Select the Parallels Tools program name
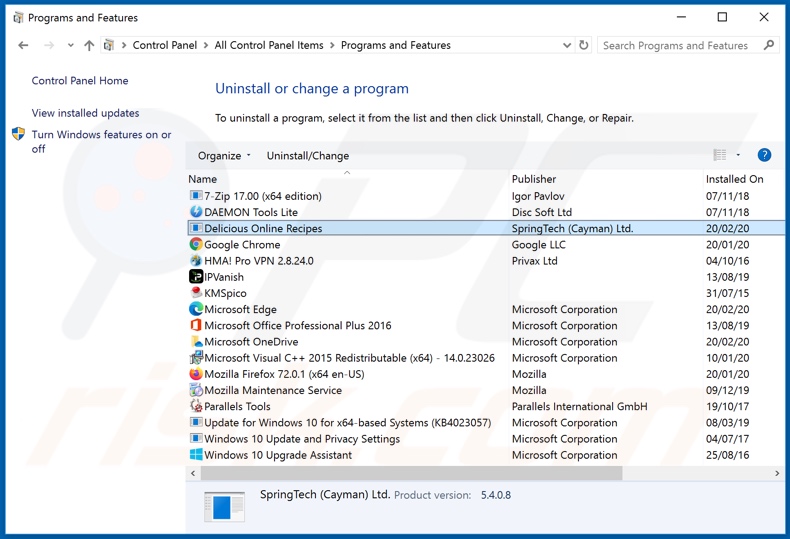Screen dimensions: 790x539 237,406
